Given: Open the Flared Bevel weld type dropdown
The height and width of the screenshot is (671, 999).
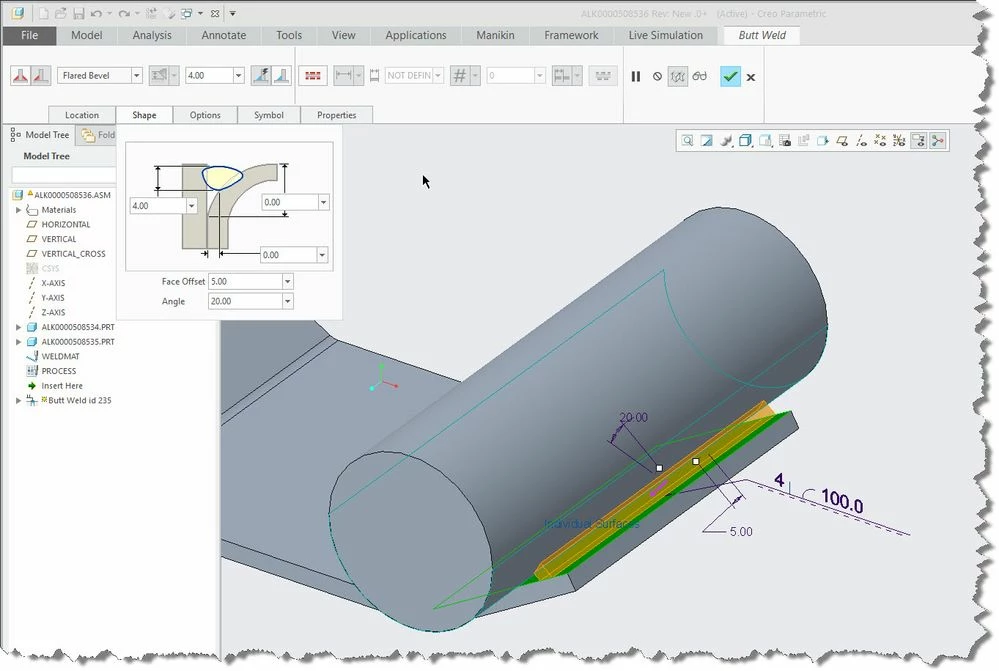Looking at the screenshot, I should 136,76.
